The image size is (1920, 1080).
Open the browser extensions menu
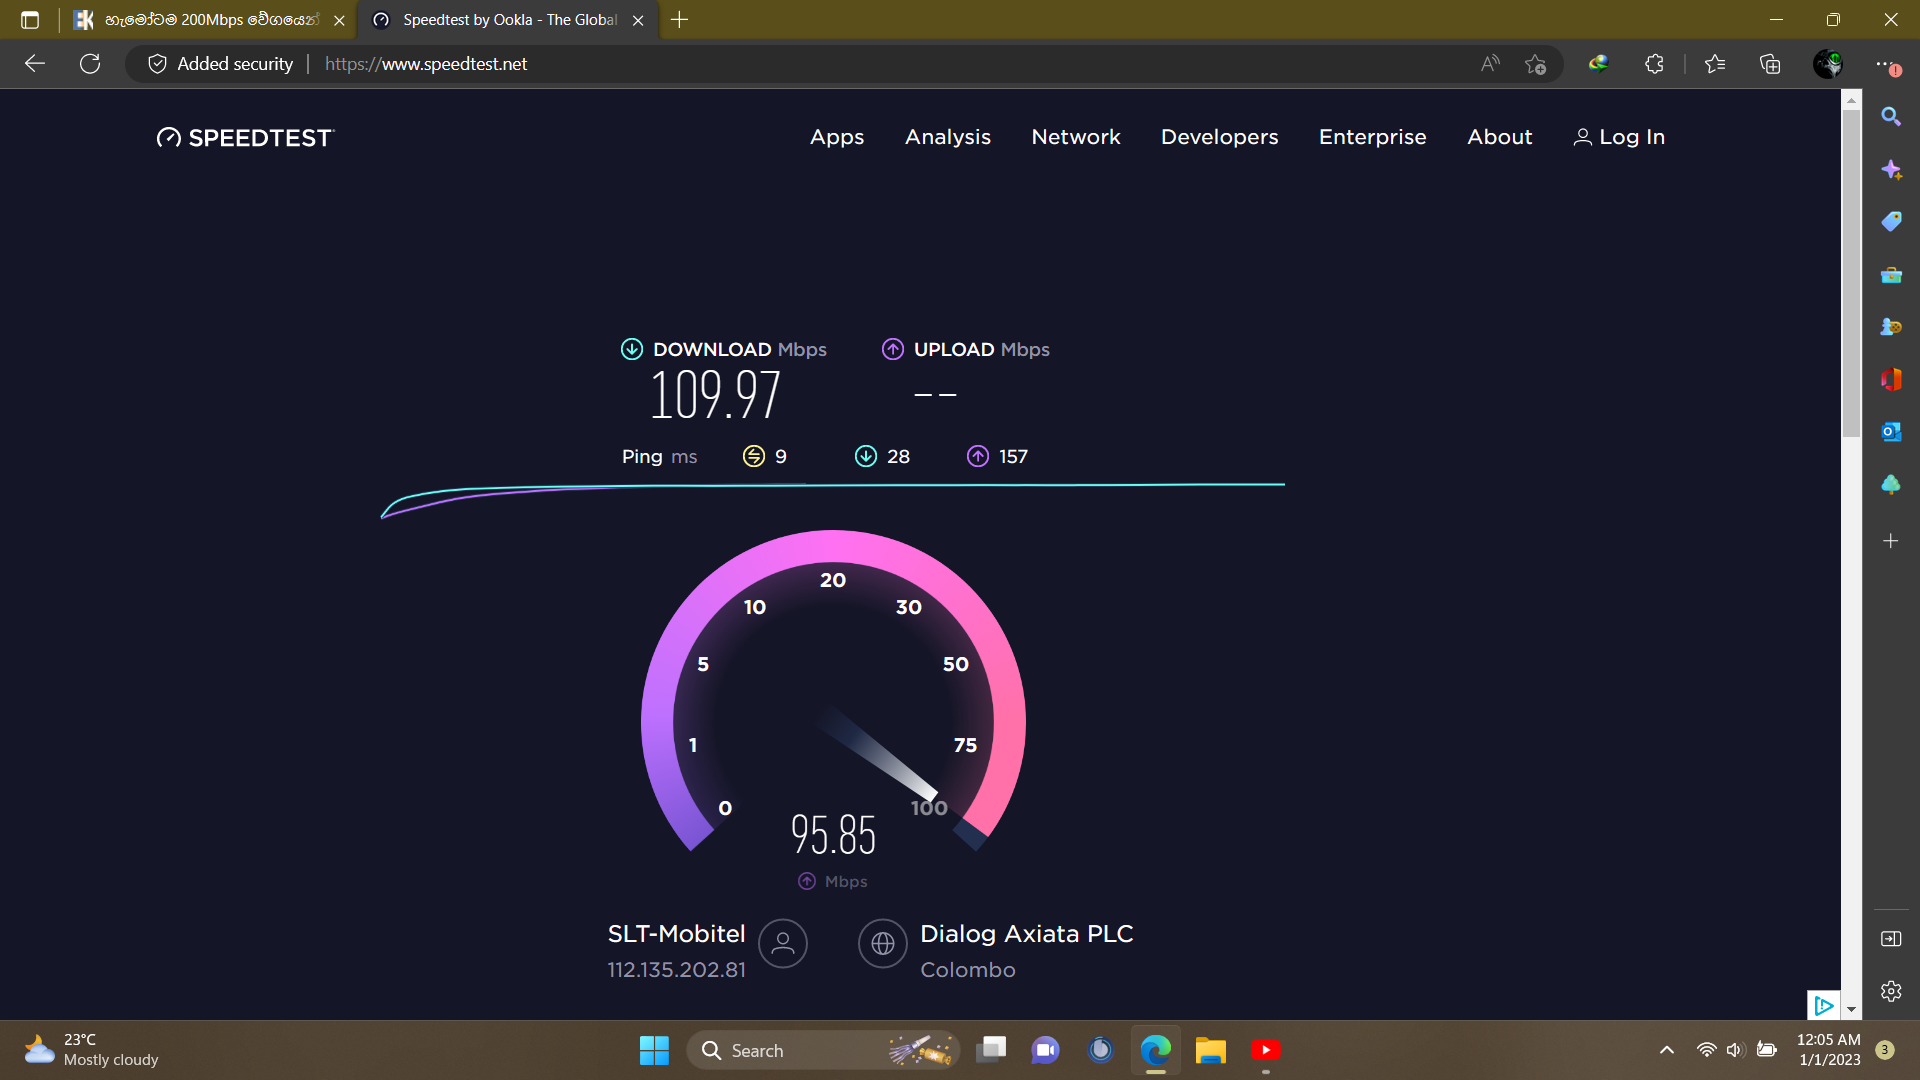click(x=1654, y=64)
